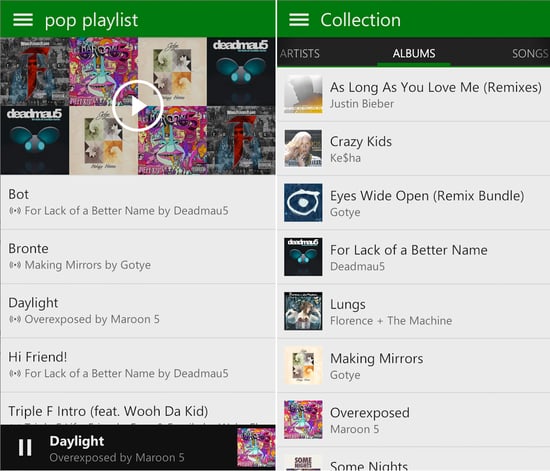
Task: Open hamburger menu in Collection screen
Action: click(299, 20)
